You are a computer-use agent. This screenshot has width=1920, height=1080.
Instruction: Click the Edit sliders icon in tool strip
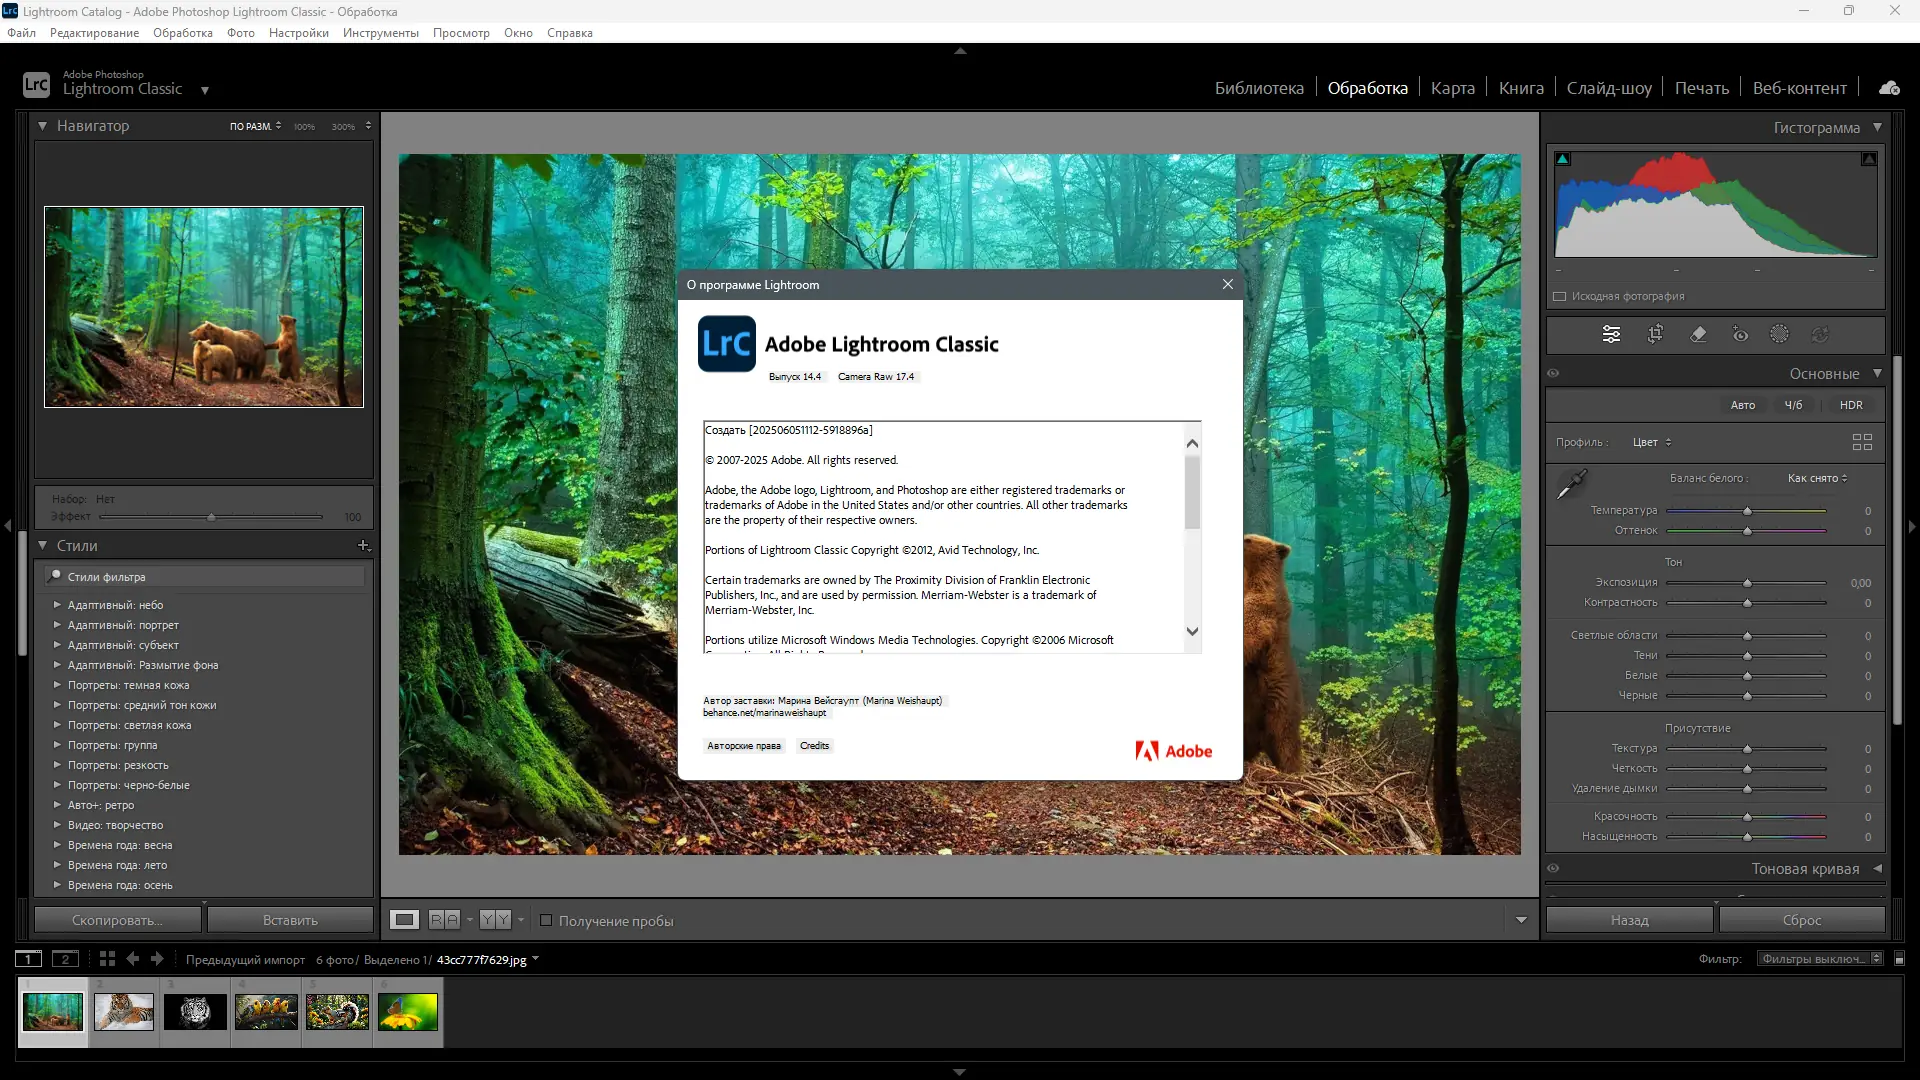(x=1611, y=334)
